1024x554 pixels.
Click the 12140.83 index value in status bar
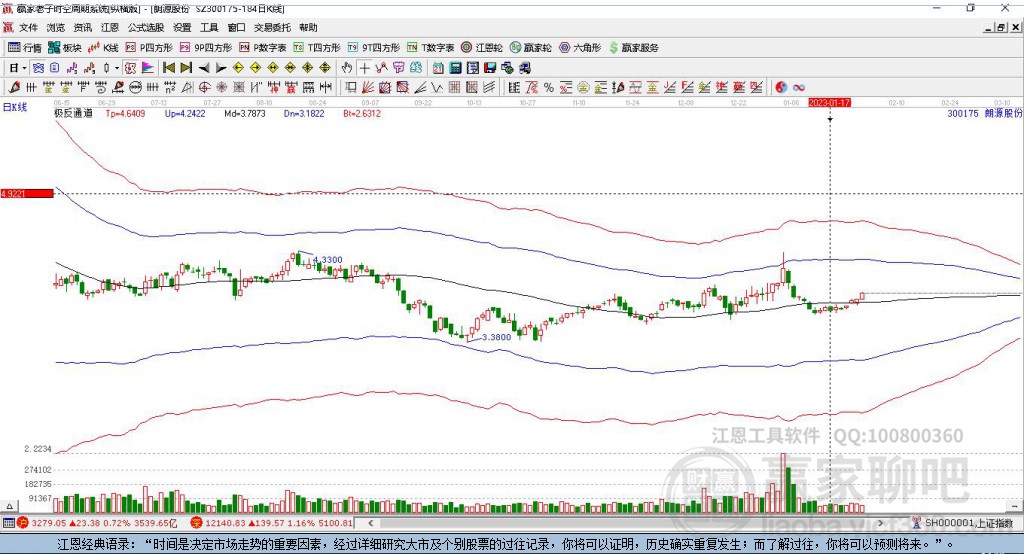pyautogui.click(x=225, y=523)
